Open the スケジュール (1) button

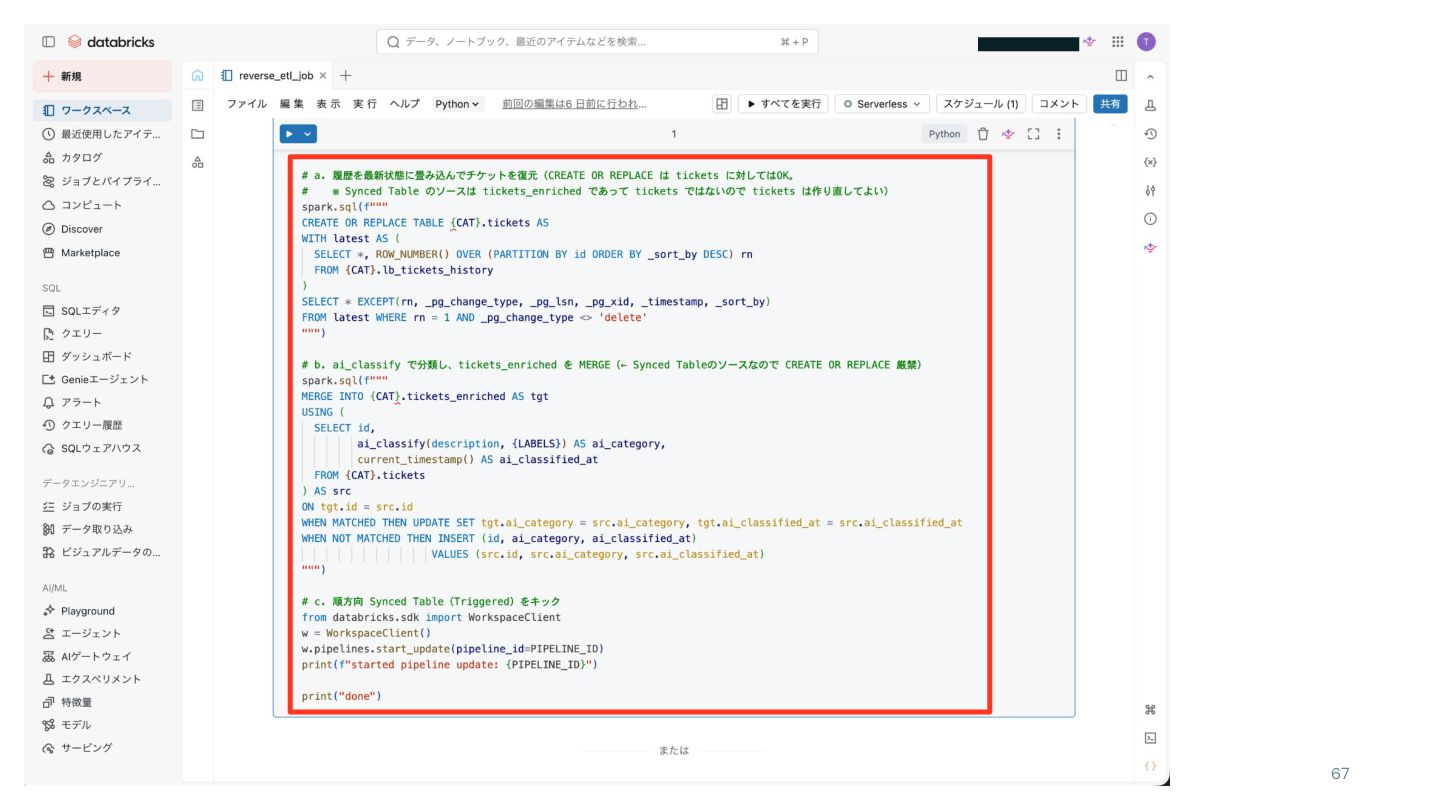tap(981, 104)
